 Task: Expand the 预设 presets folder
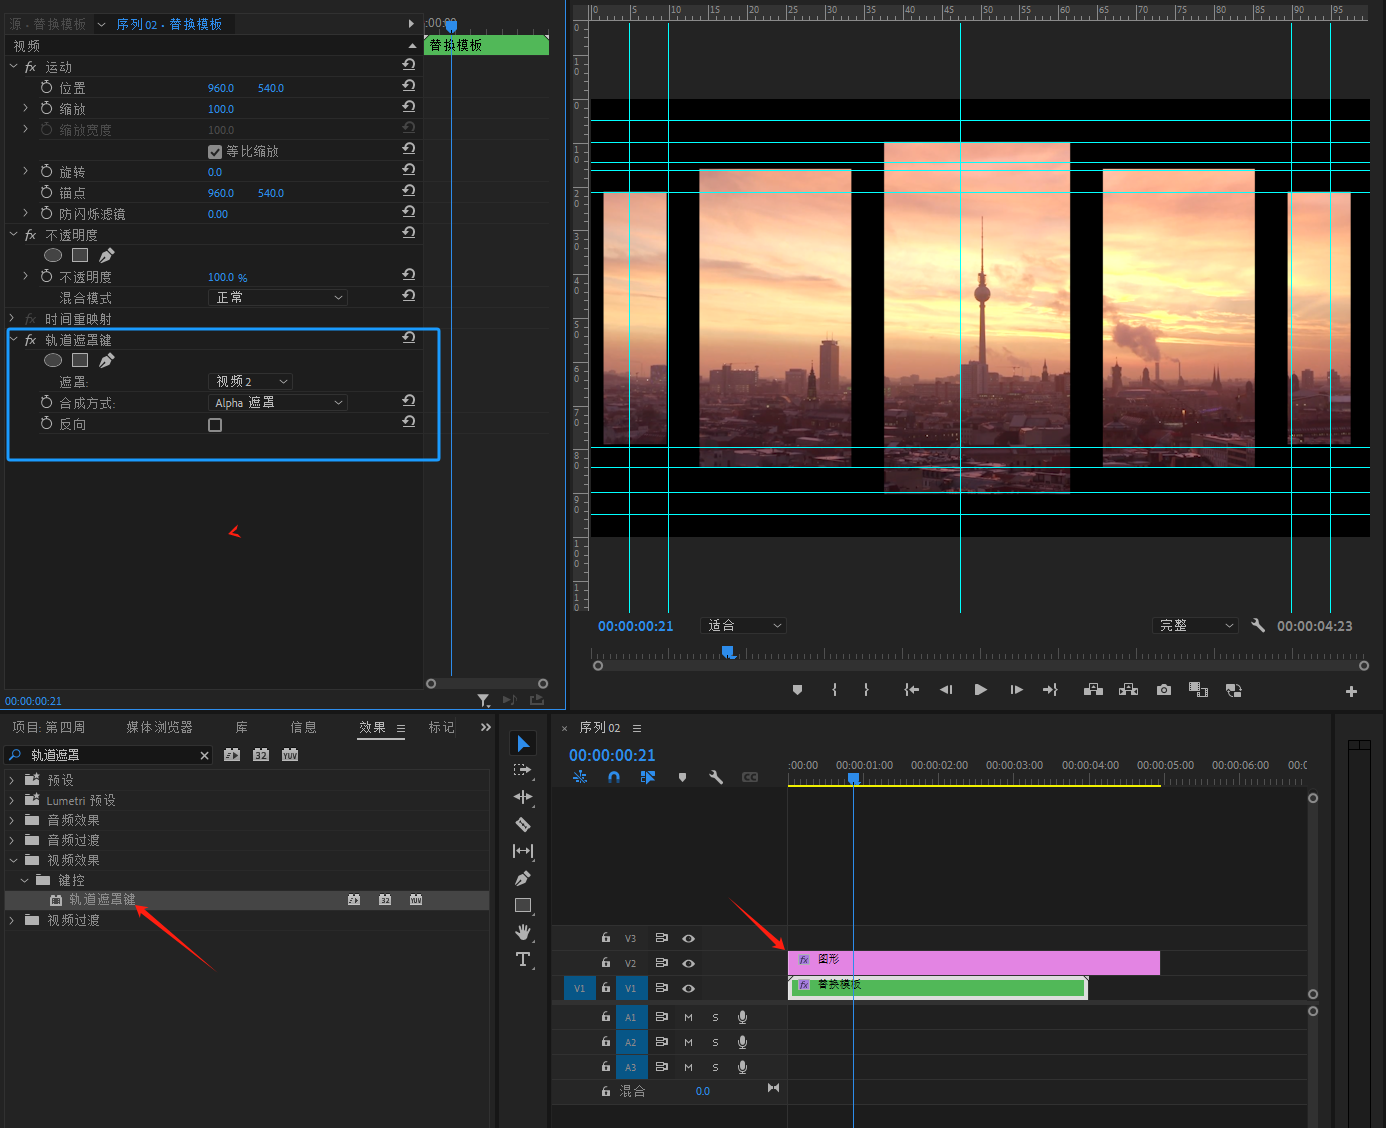pyautogui.click(x=12, y=780)
